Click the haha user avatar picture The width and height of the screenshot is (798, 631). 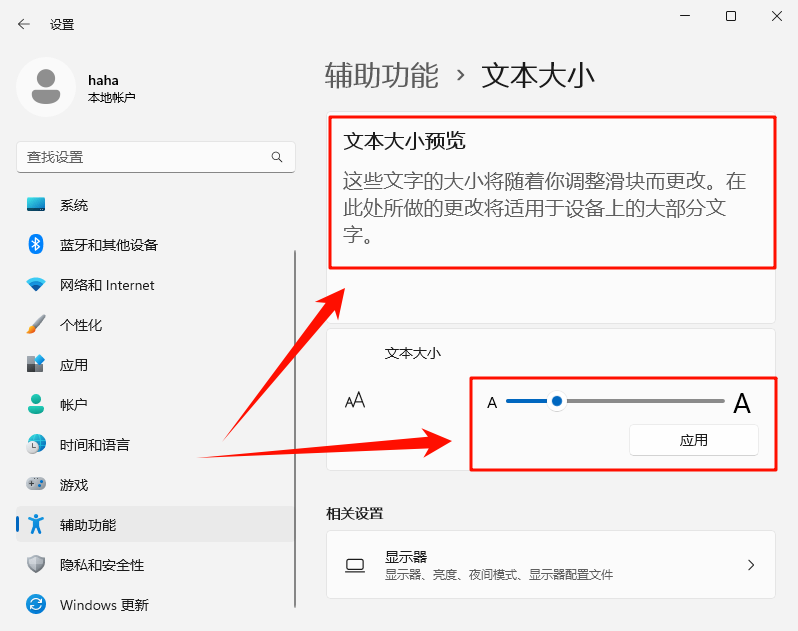tap(46, 87)
